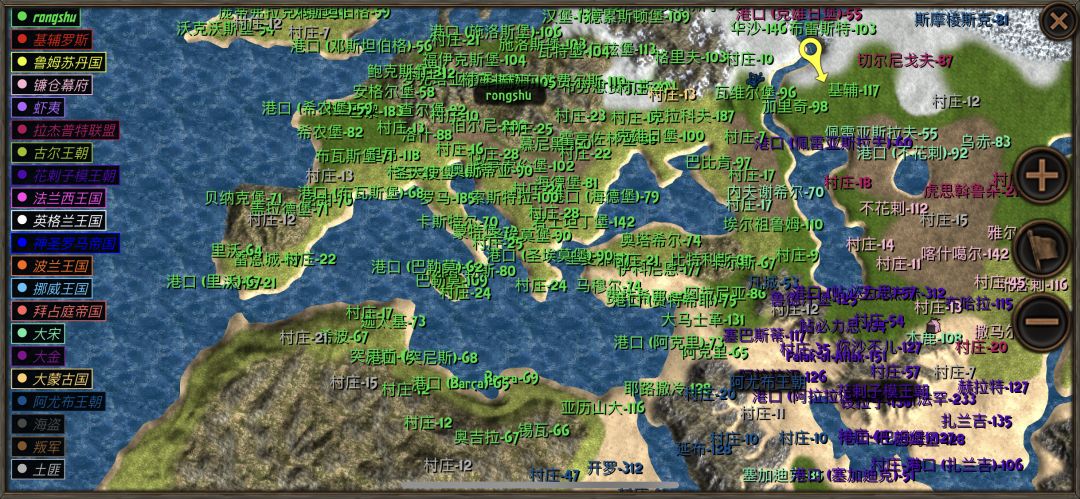Click the 港口 (阿克里)-73 port label

[668, 341]
